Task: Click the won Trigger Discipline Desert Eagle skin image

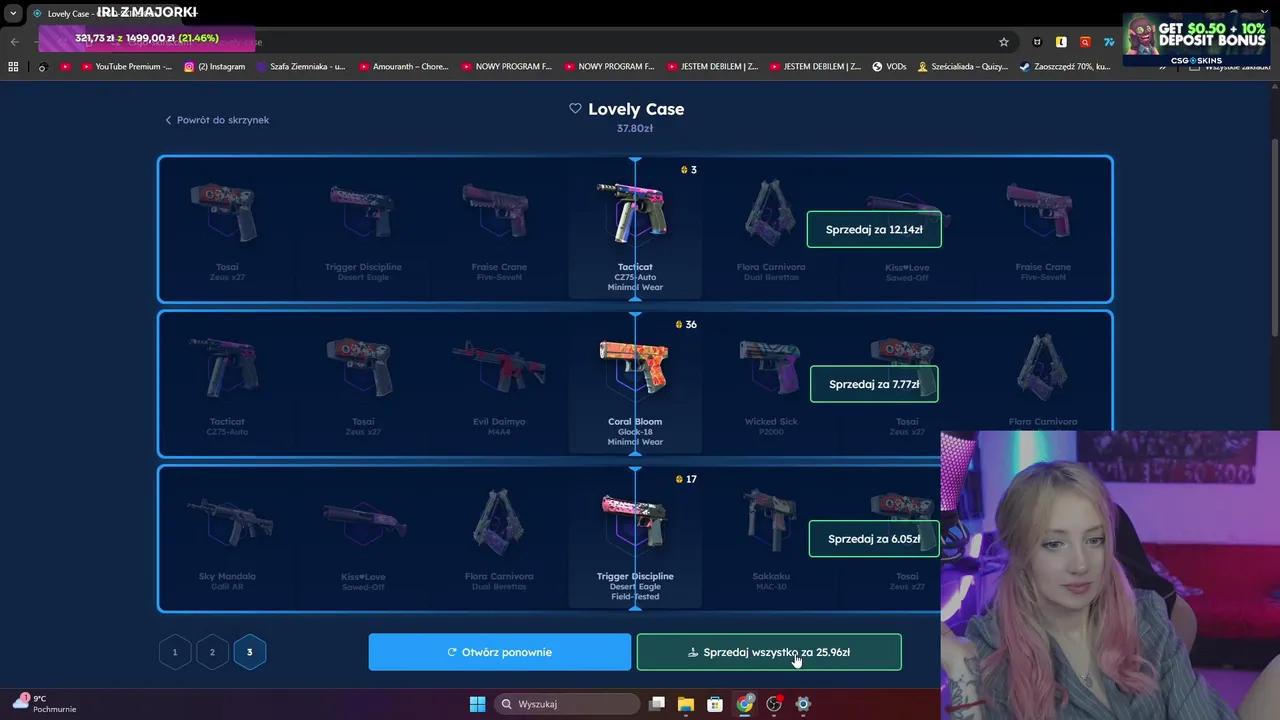Action: 634,520
